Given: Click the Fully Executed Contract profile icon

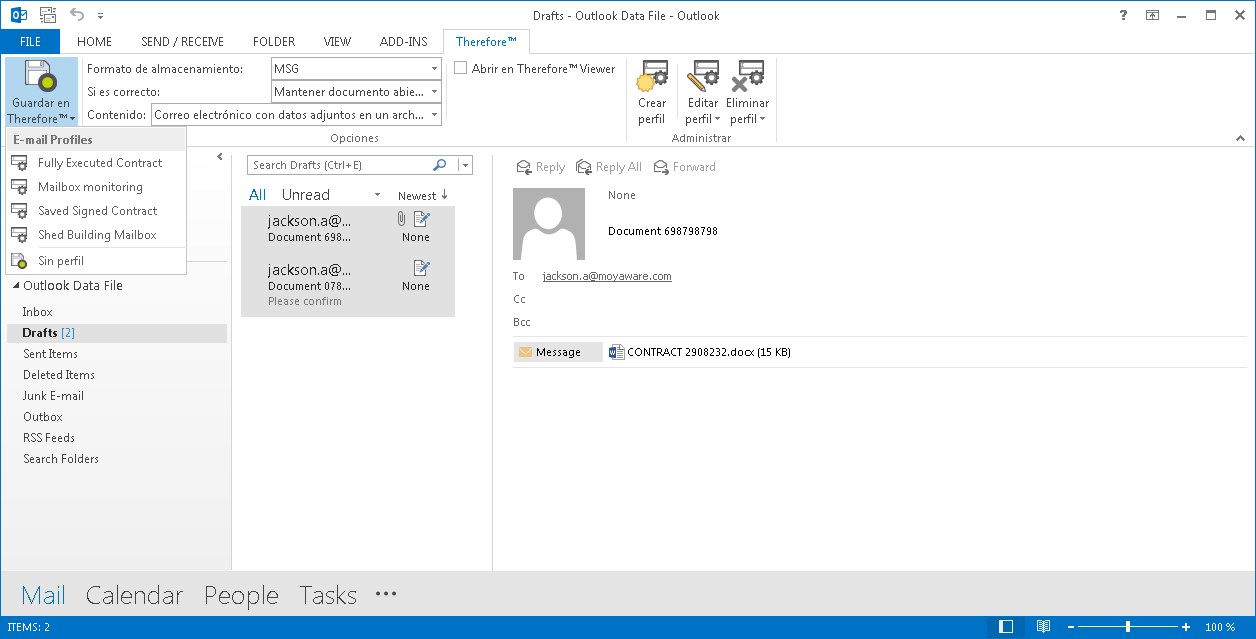Looking at the screenshot, I should click(x=19, y=163).
